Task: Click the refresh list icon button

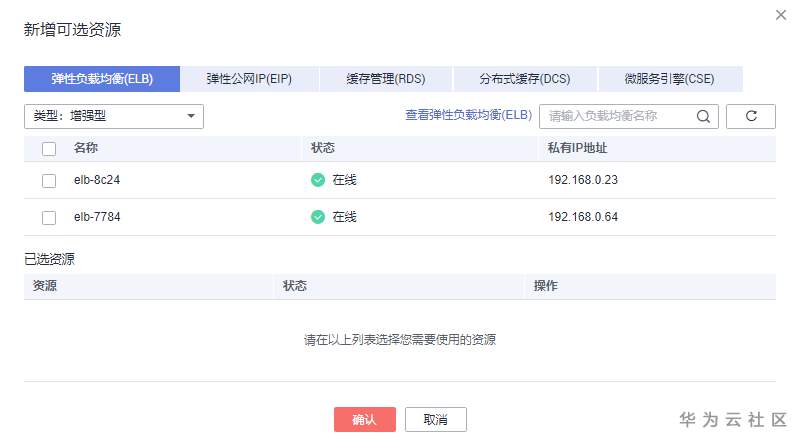Action: (751, 116)
